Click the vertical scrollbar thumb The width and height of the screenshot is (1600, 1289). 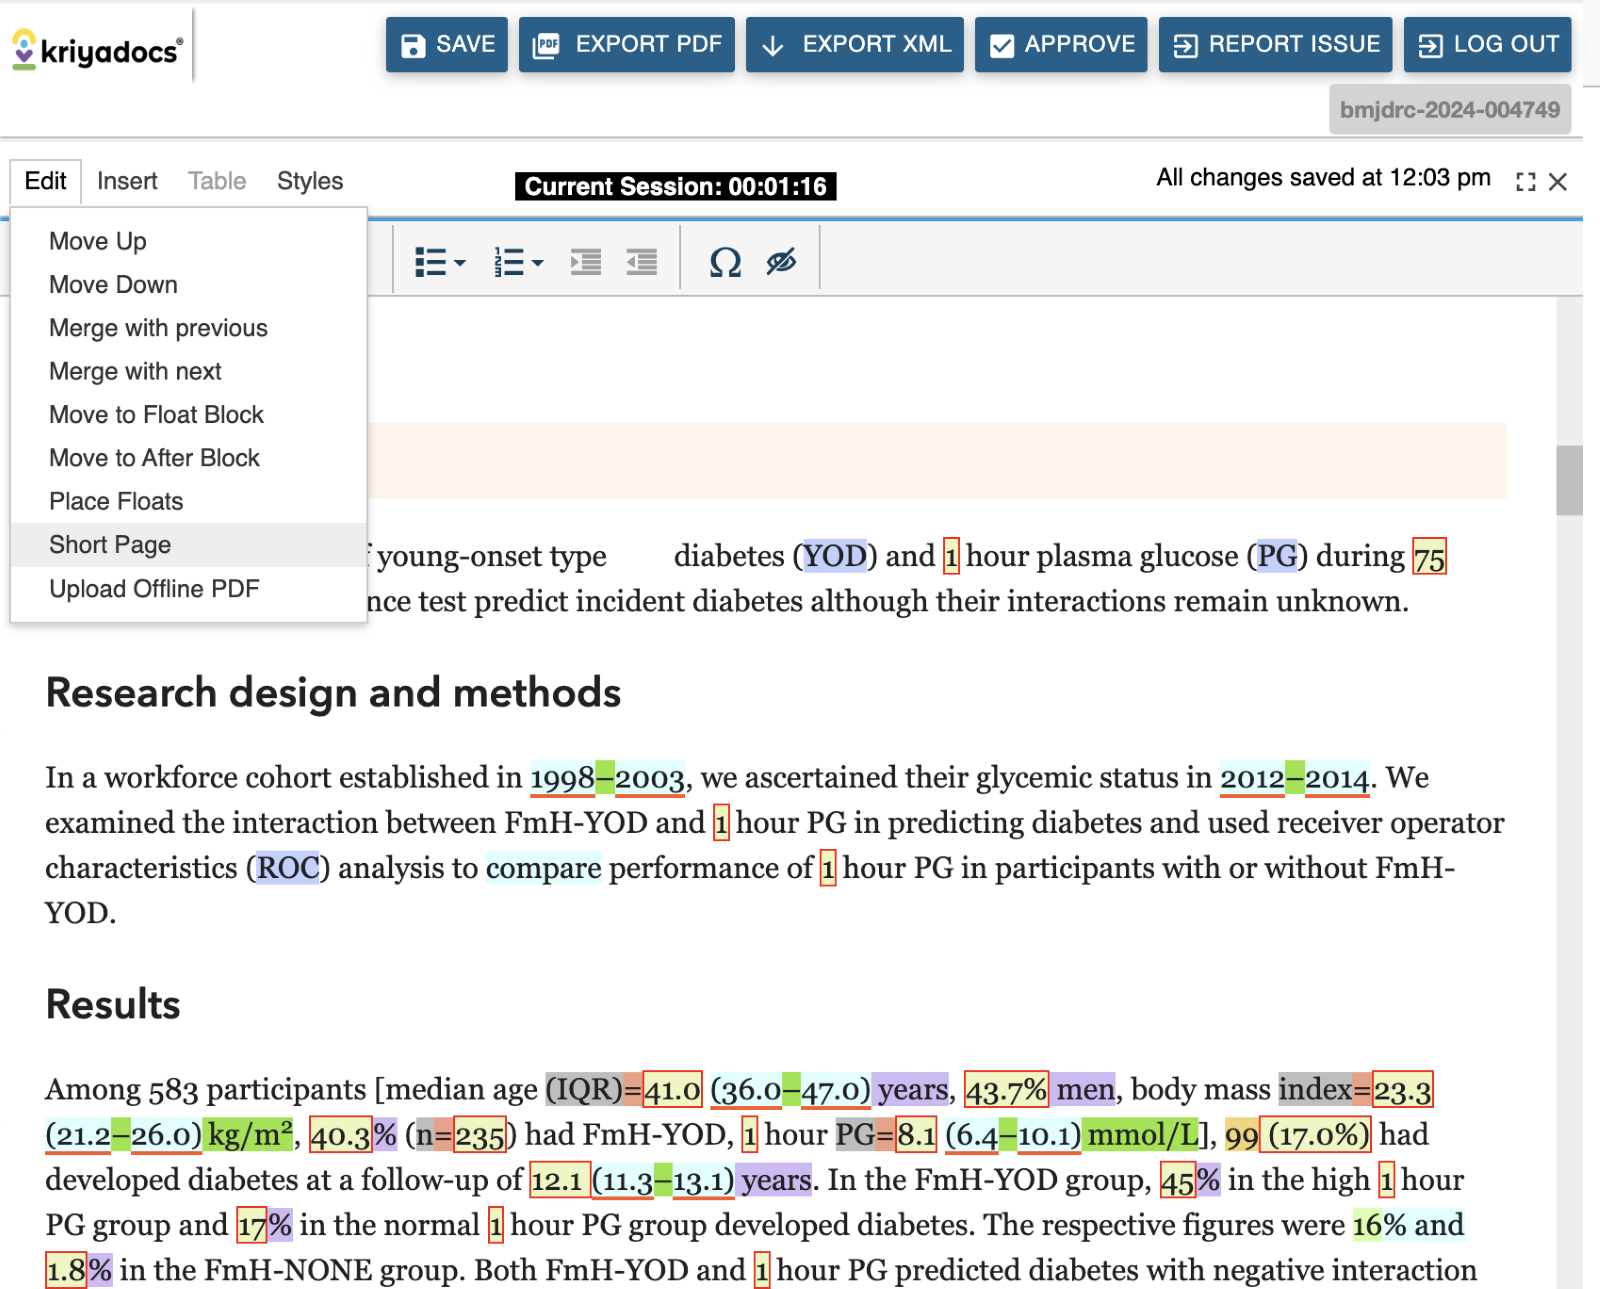(1569, 480)
